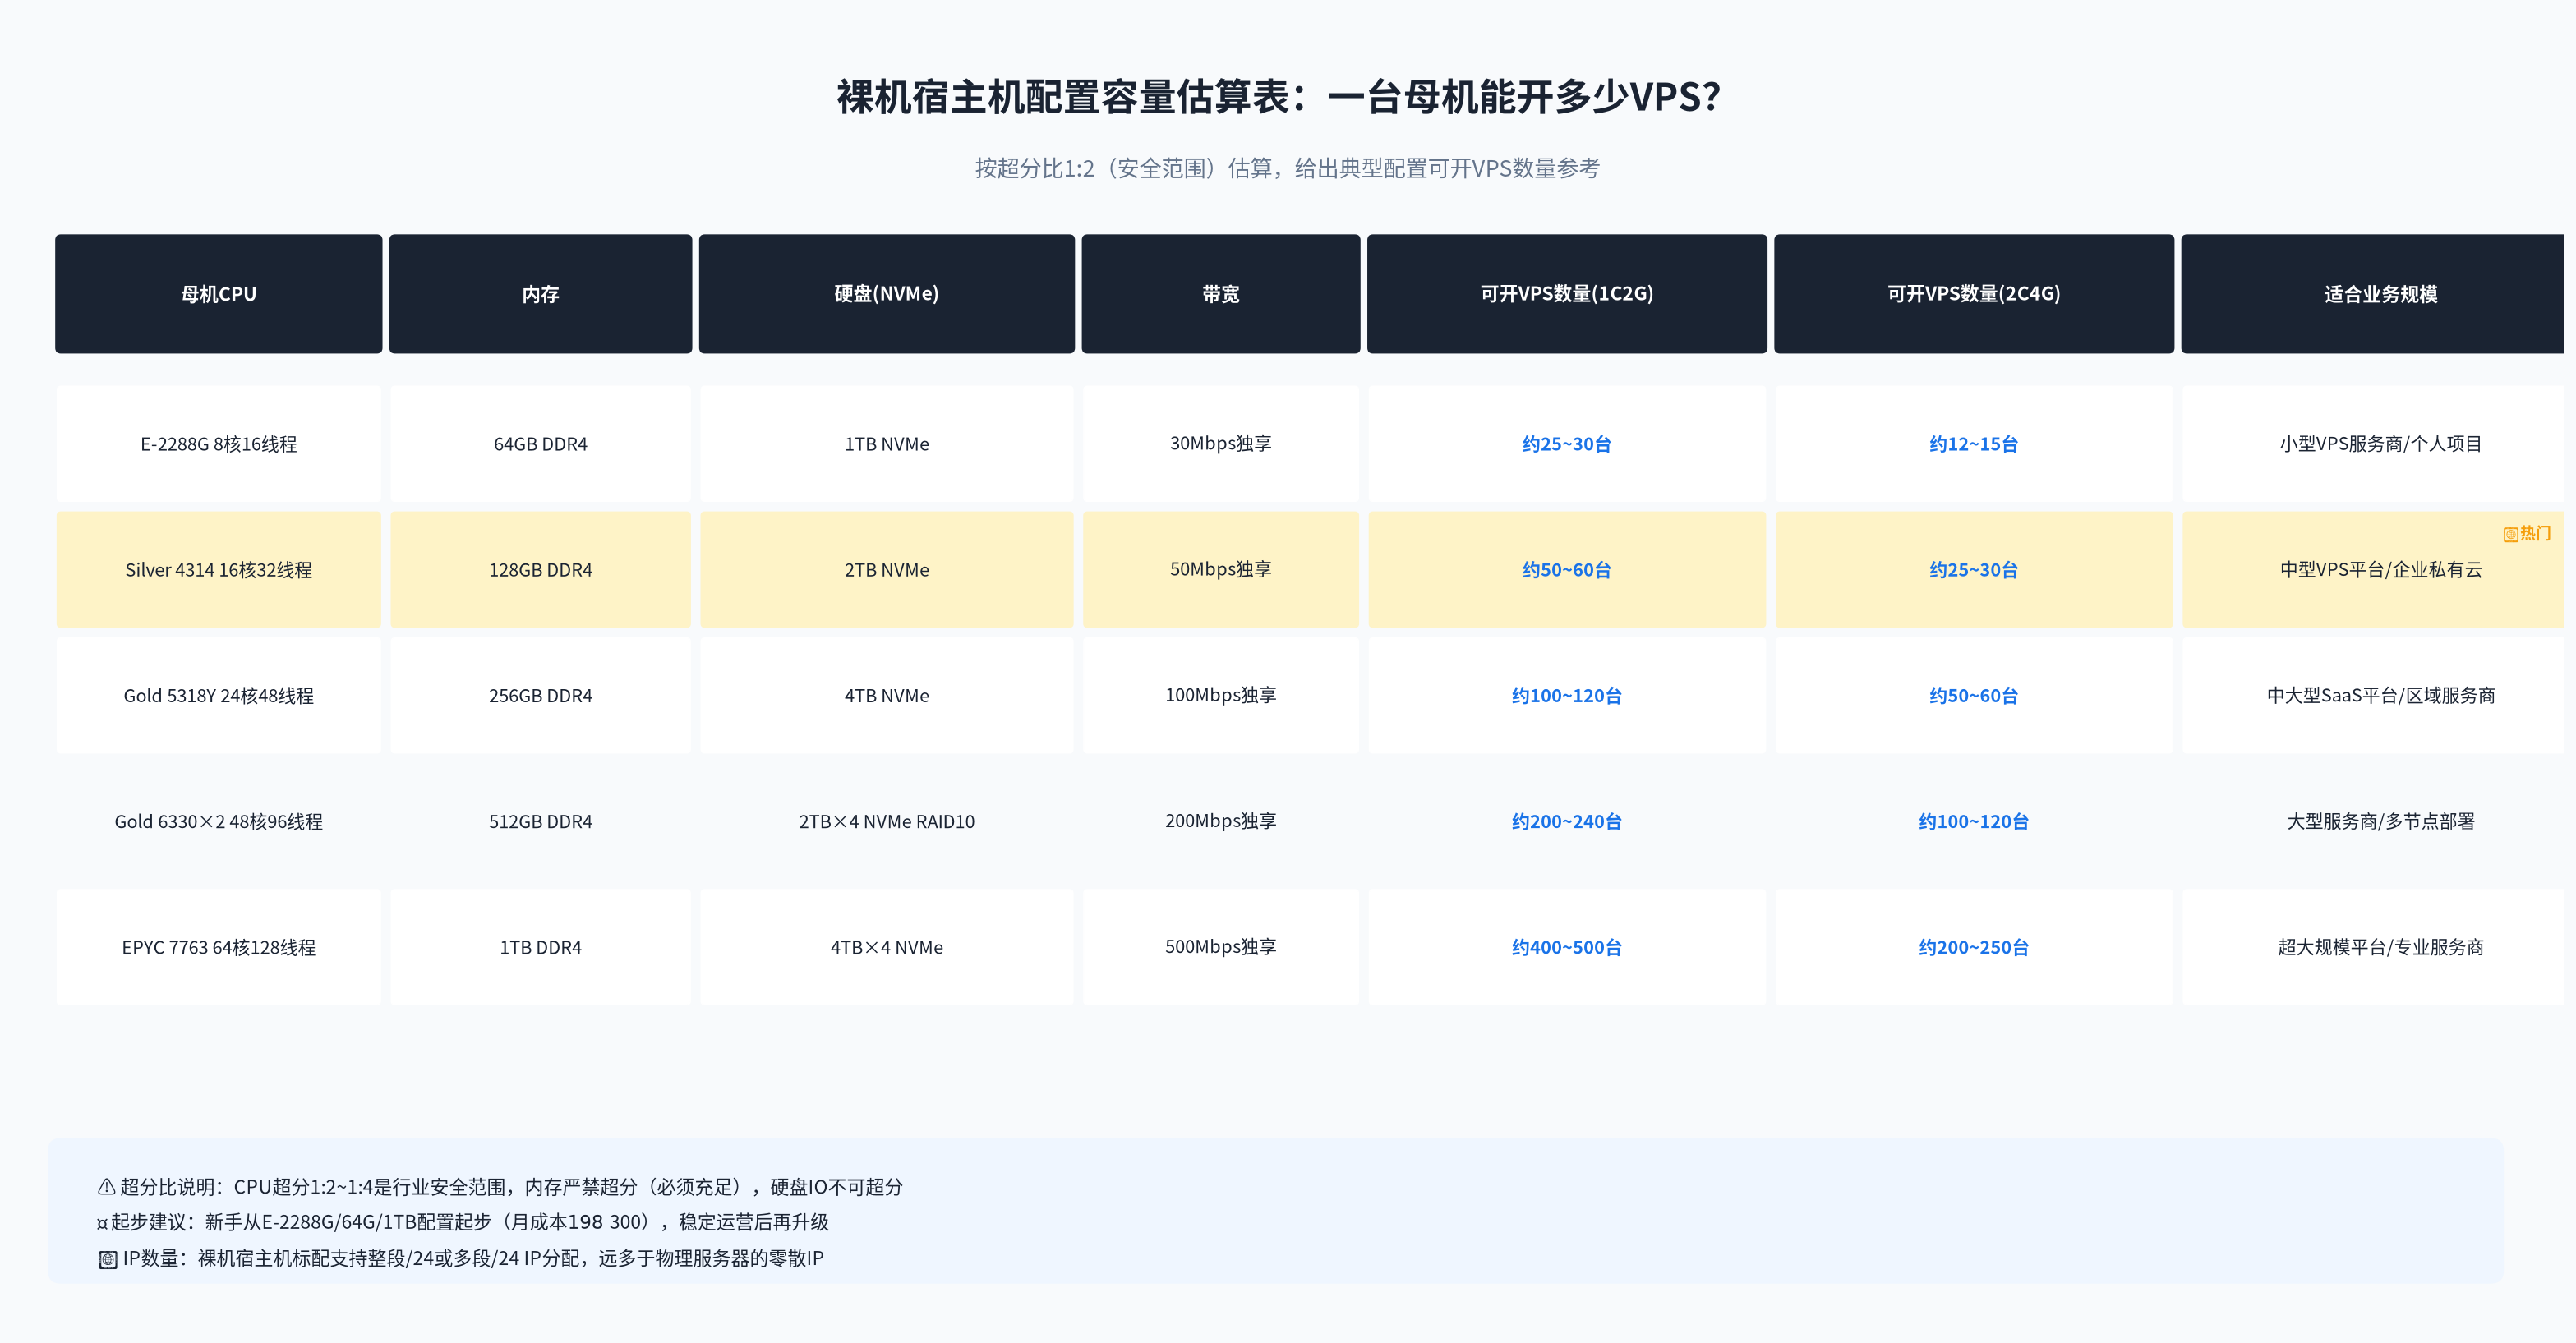
Task: Click the Silver 4314 16核32线程 cell
Action: [218, 570]
